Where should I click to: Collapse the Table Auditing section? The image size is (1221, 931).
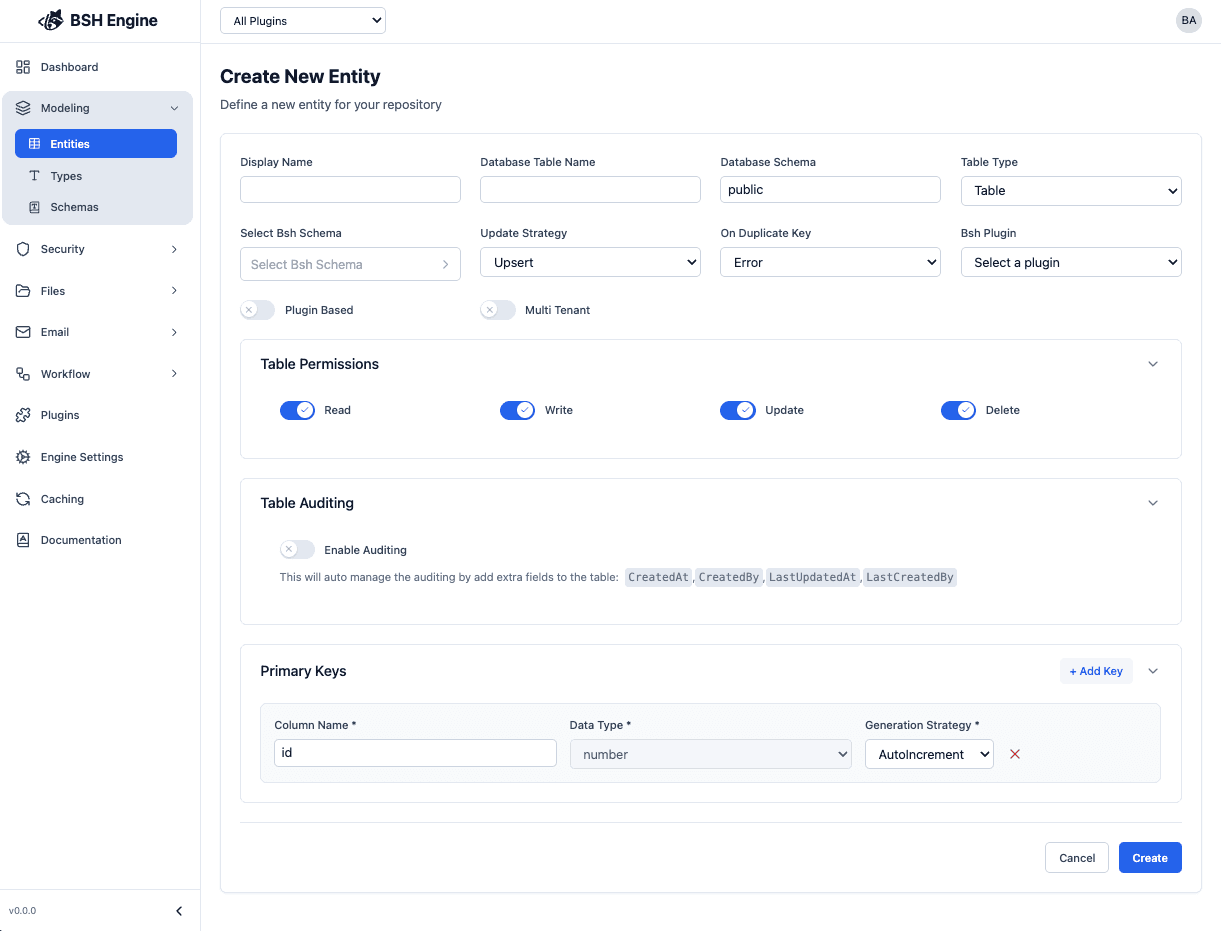click(1153, 503)
